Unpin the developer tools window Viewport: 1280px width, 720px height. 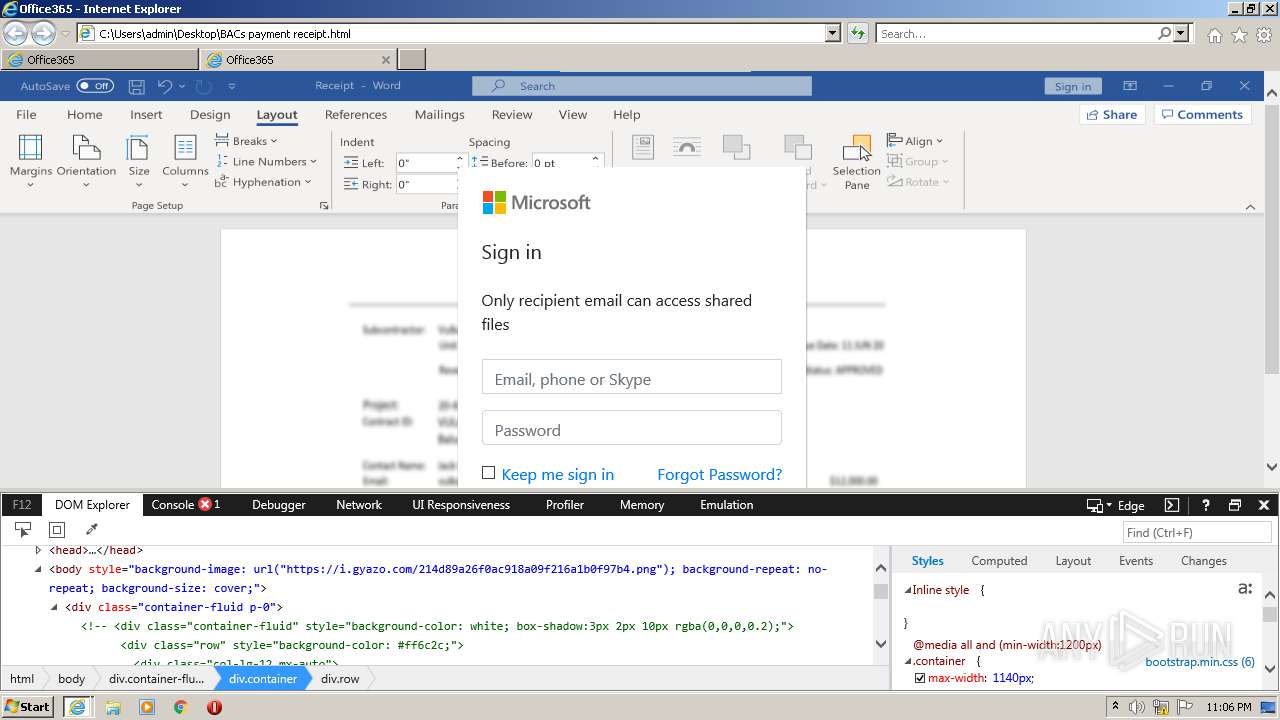click(1235, 505)
